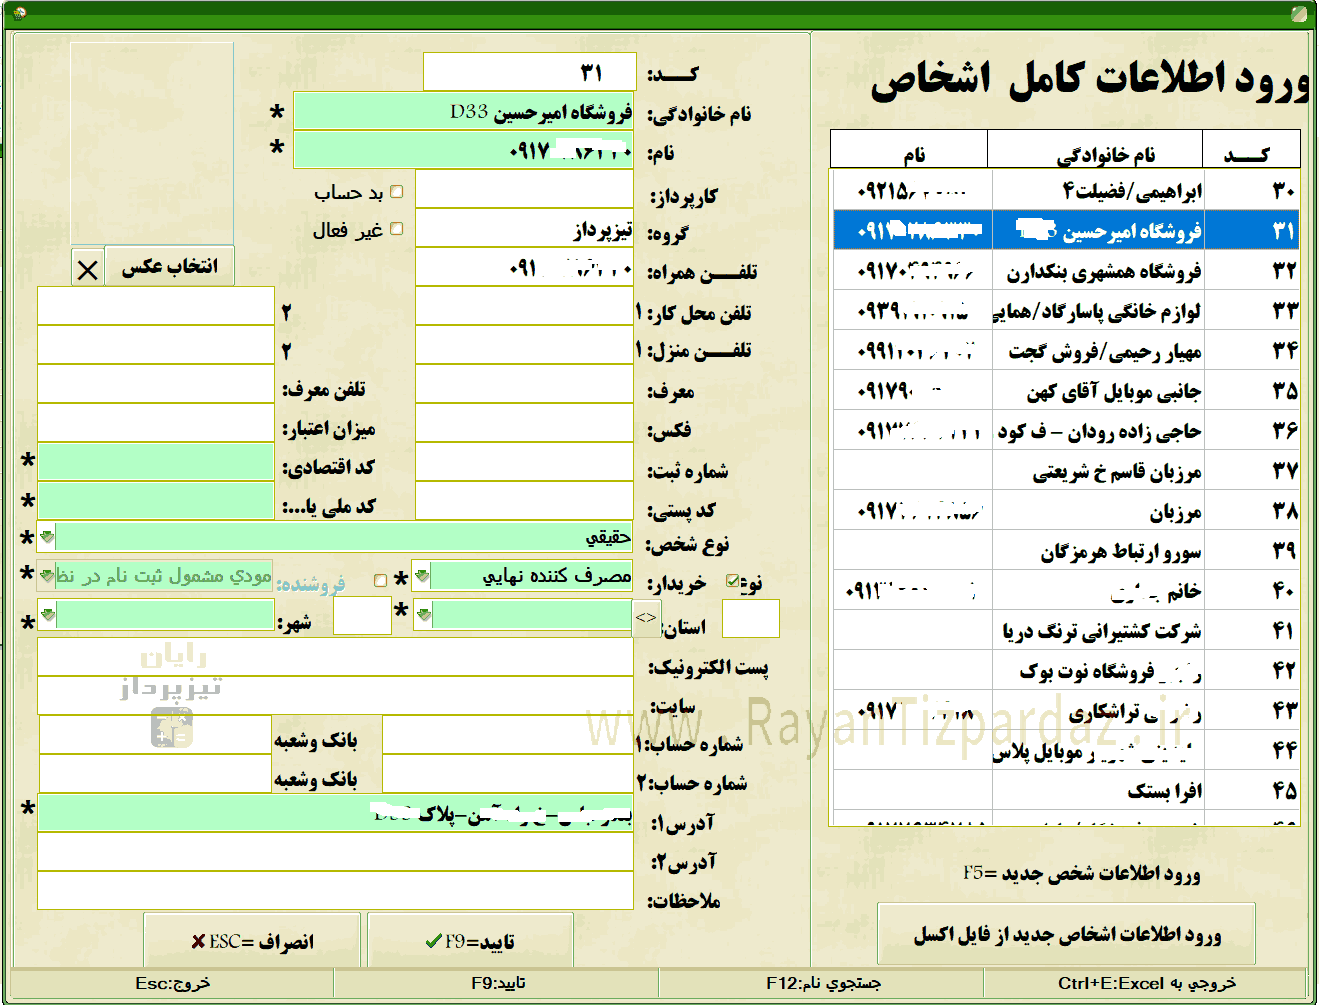Select row ۳۳ لوازم خانگی پاسارگاد

[1066, 311]
